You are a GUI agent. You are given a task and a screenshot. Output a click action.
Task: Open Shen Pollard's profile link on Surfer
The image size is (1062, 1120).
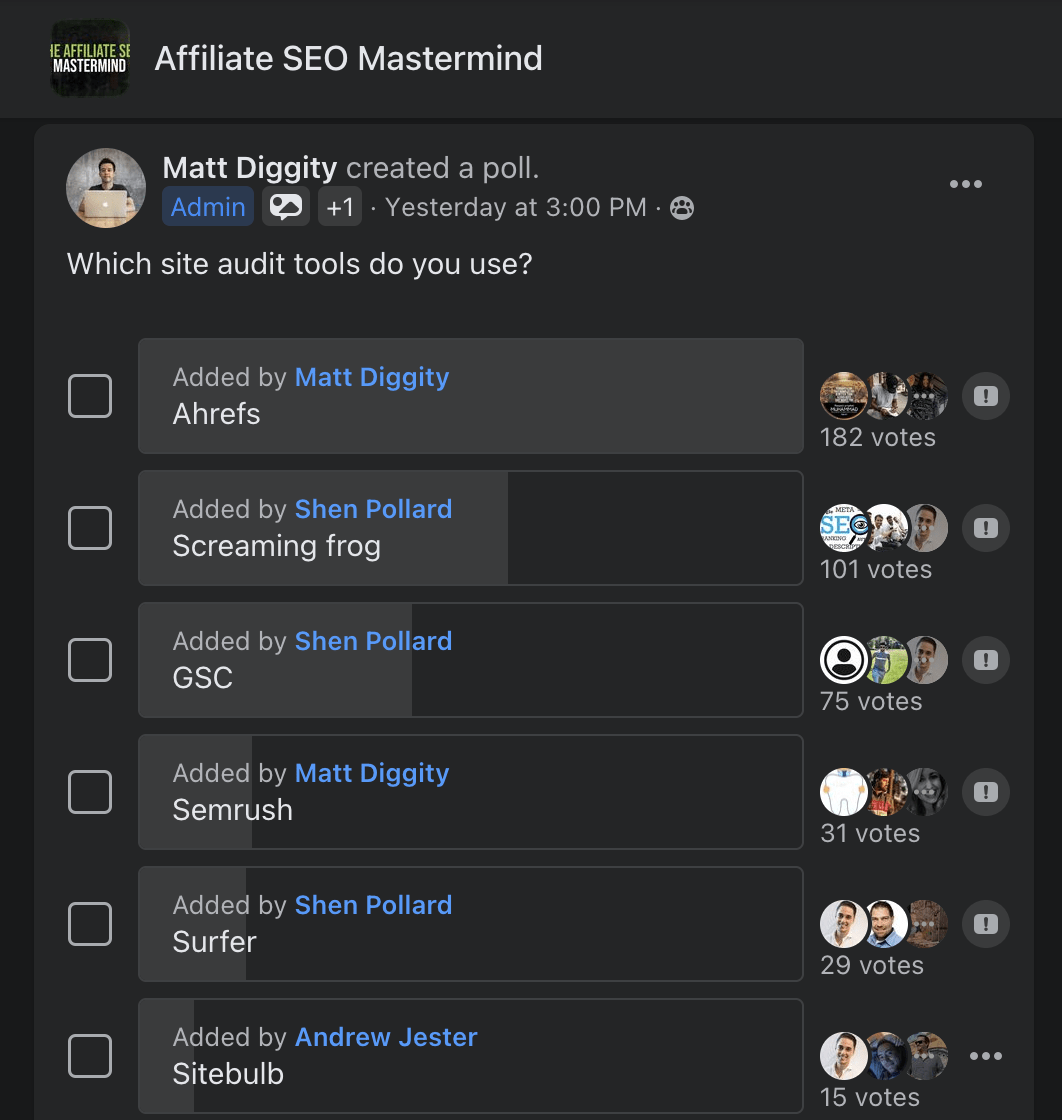(x=372, y=904)
